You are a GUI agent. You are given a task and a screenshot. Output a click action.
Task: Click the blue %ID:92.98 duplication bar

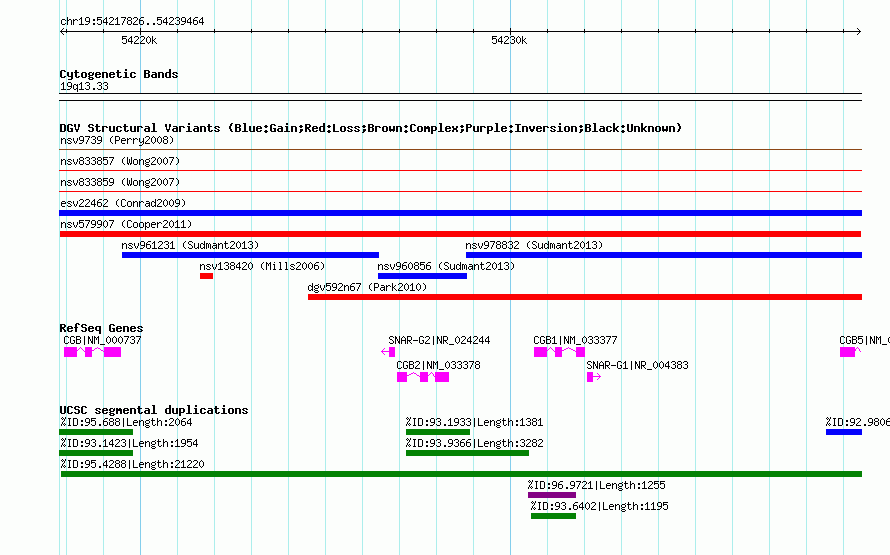tap(844, 432)
